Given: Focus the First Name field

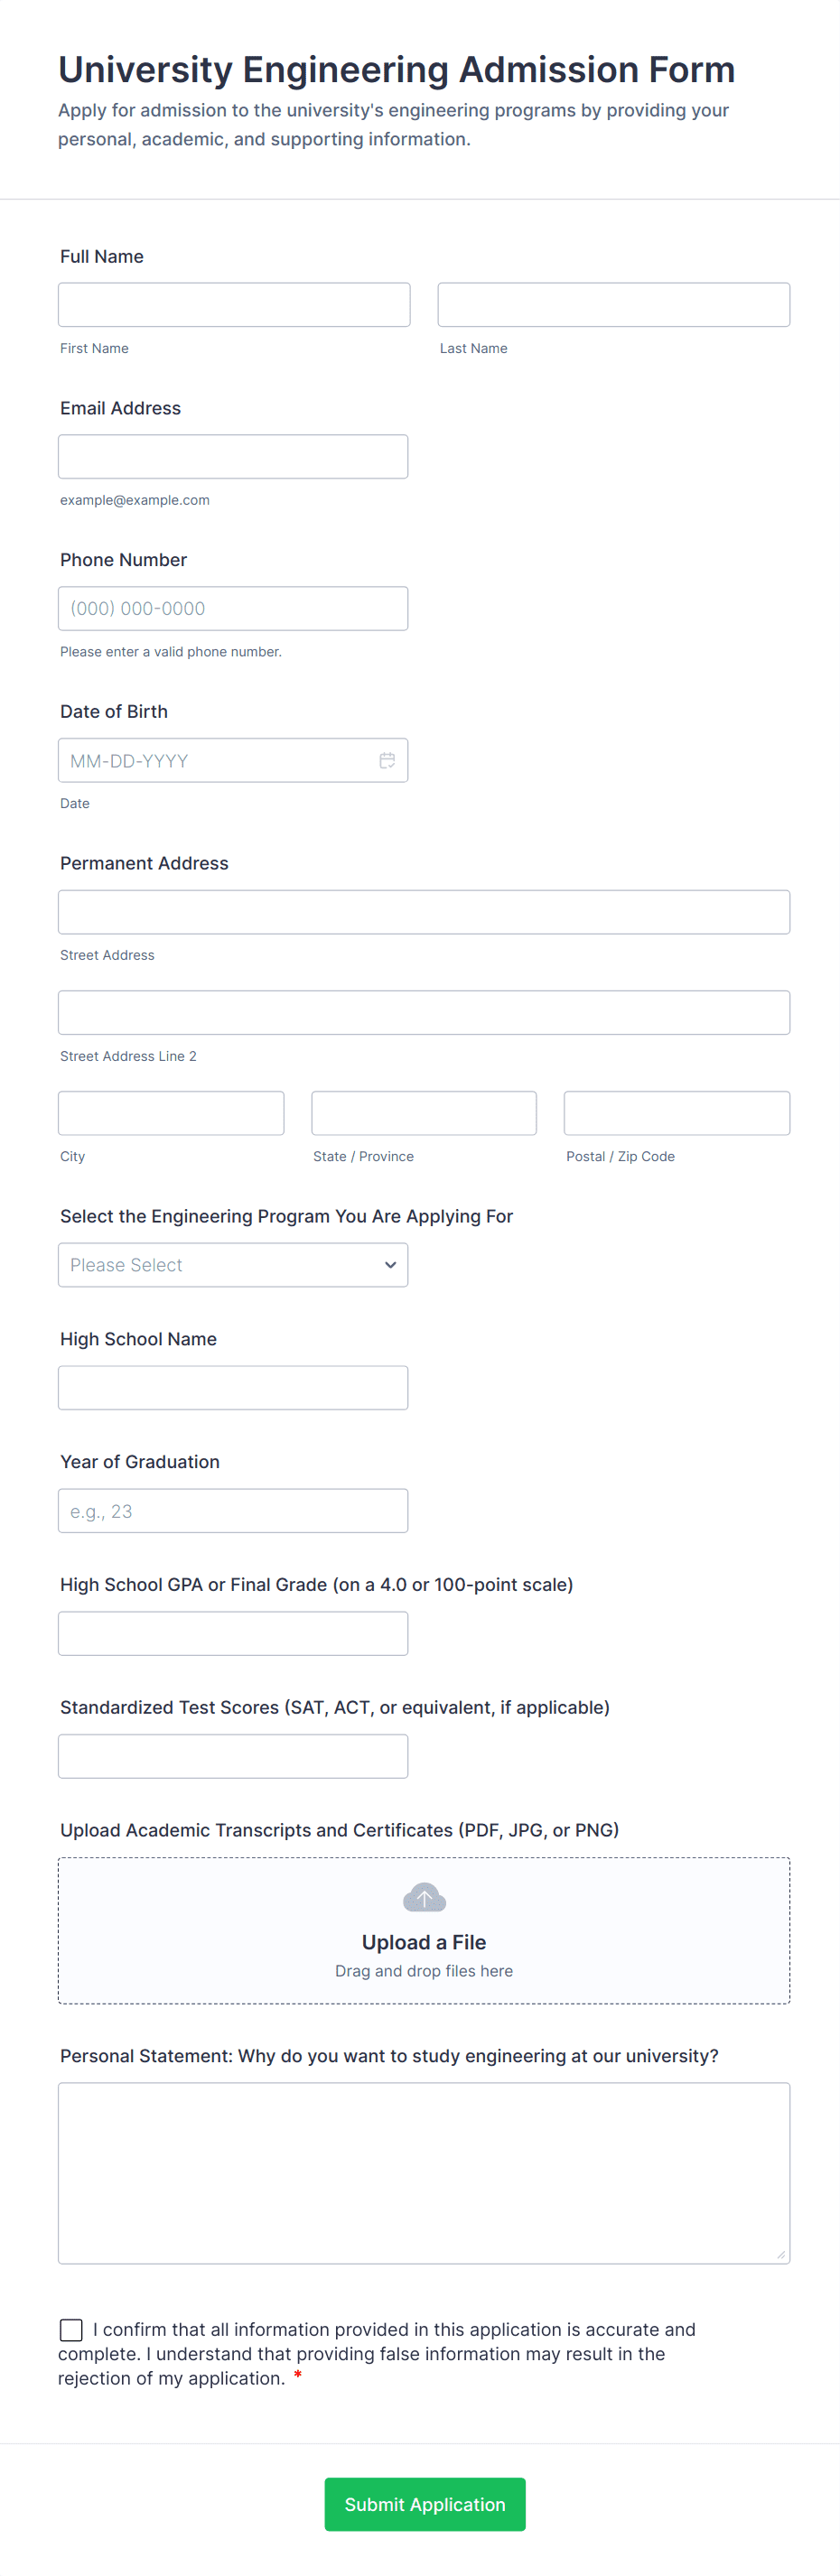Looking at the screenshot, I should pos(234,304).
